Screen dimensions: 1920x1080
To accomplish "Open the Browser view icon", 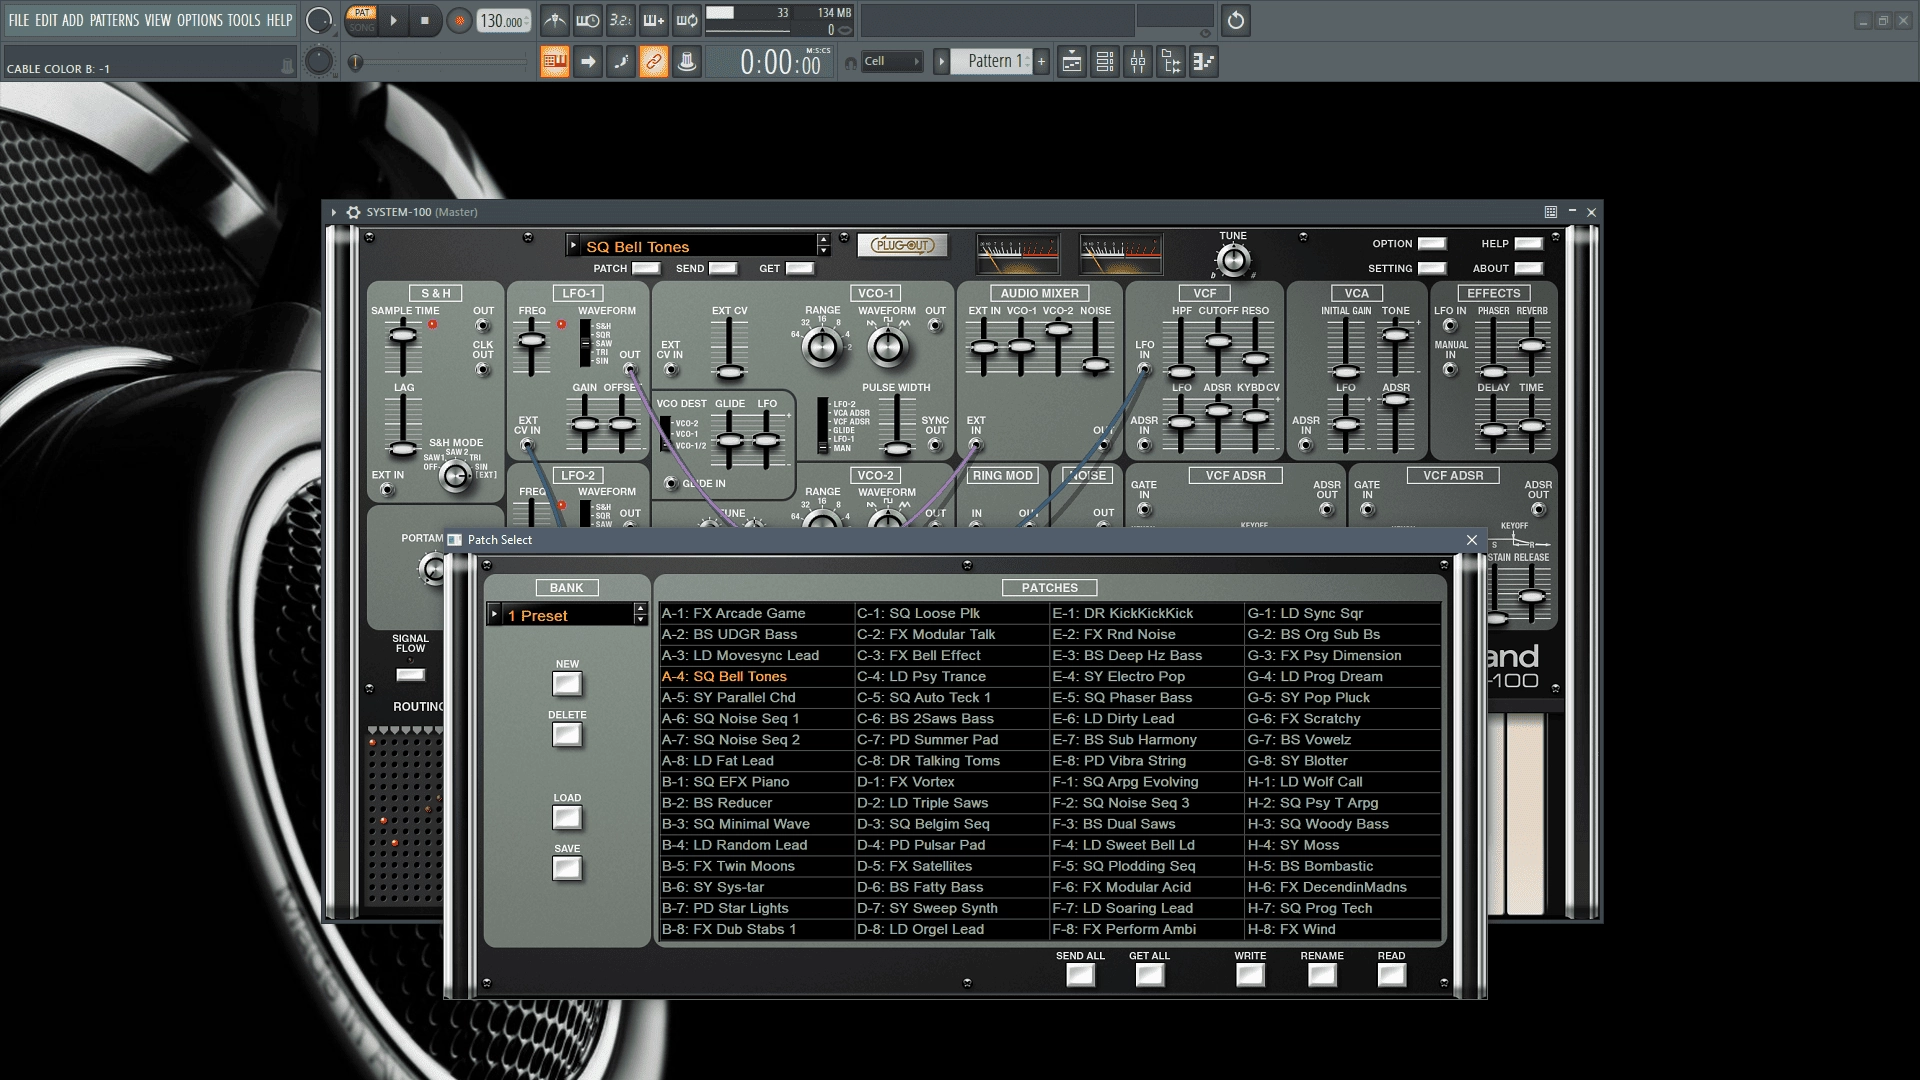I will pos(1171,62).
